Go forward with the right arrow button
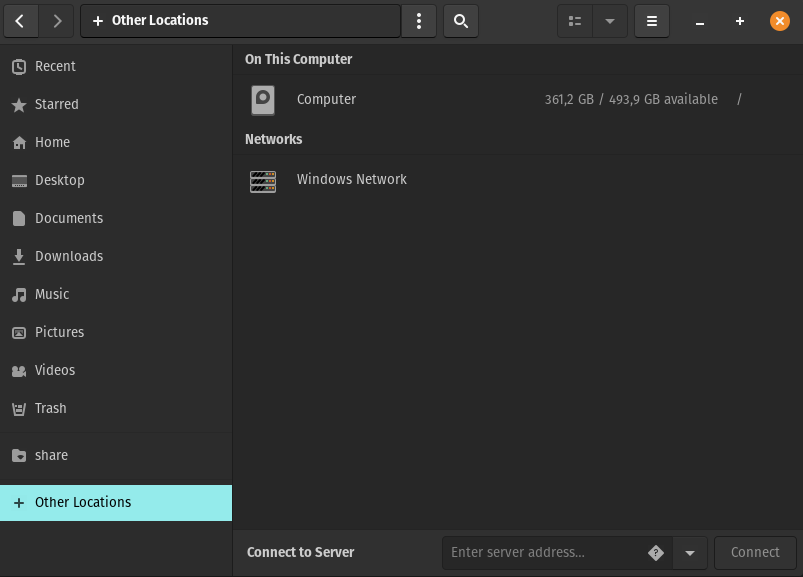 point(57,21)
